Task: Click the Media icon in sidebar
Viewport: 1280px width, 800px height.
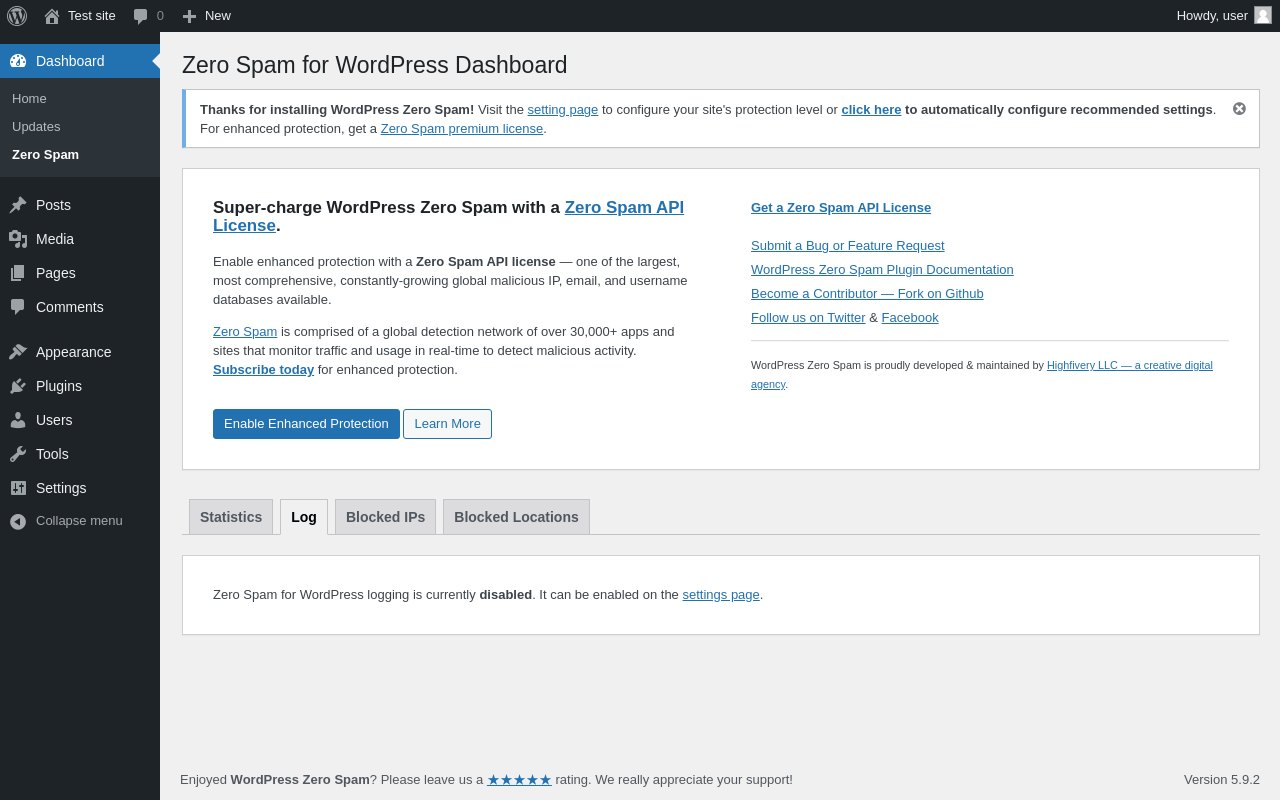Action: coord(18,239)
